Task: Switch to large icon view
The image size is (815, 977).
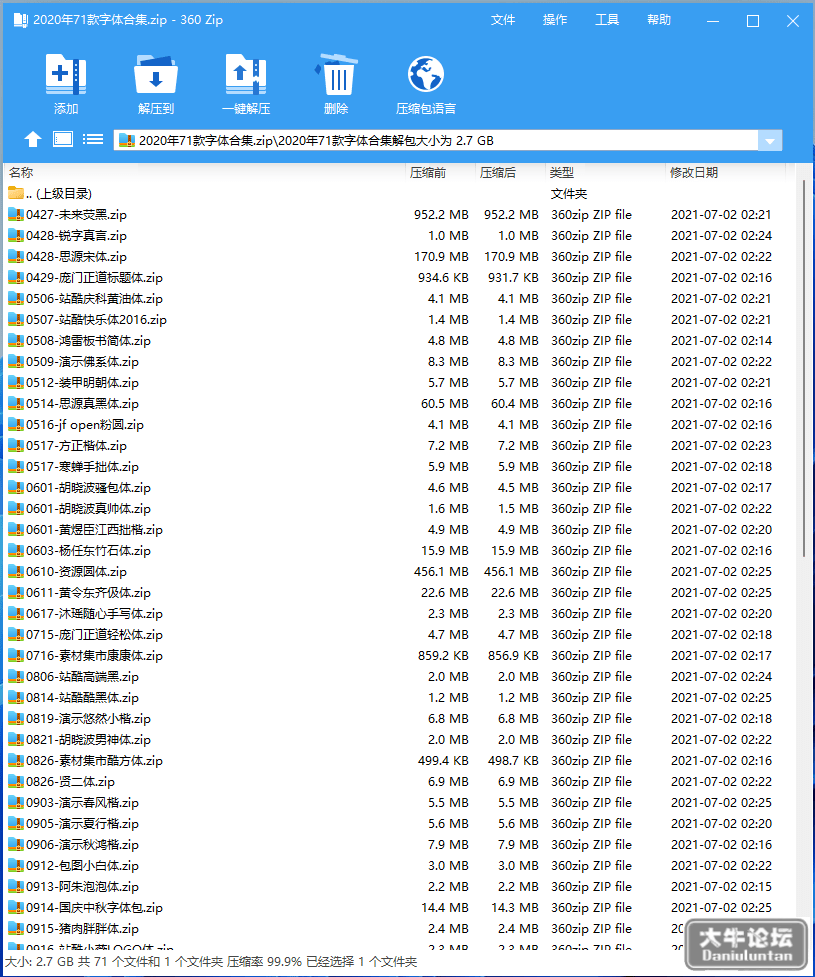Action: tap(62, 138)
